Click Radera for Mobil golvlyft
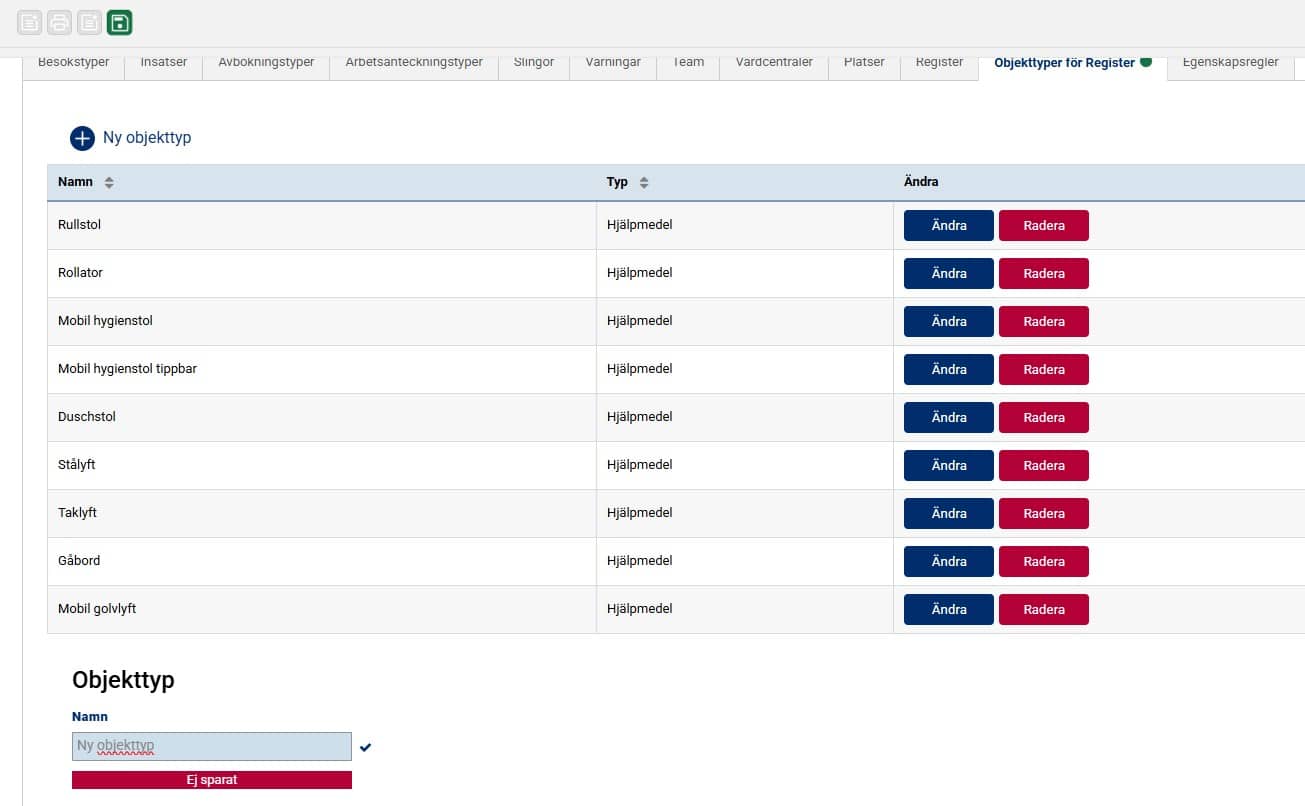 click(1043, 609)
